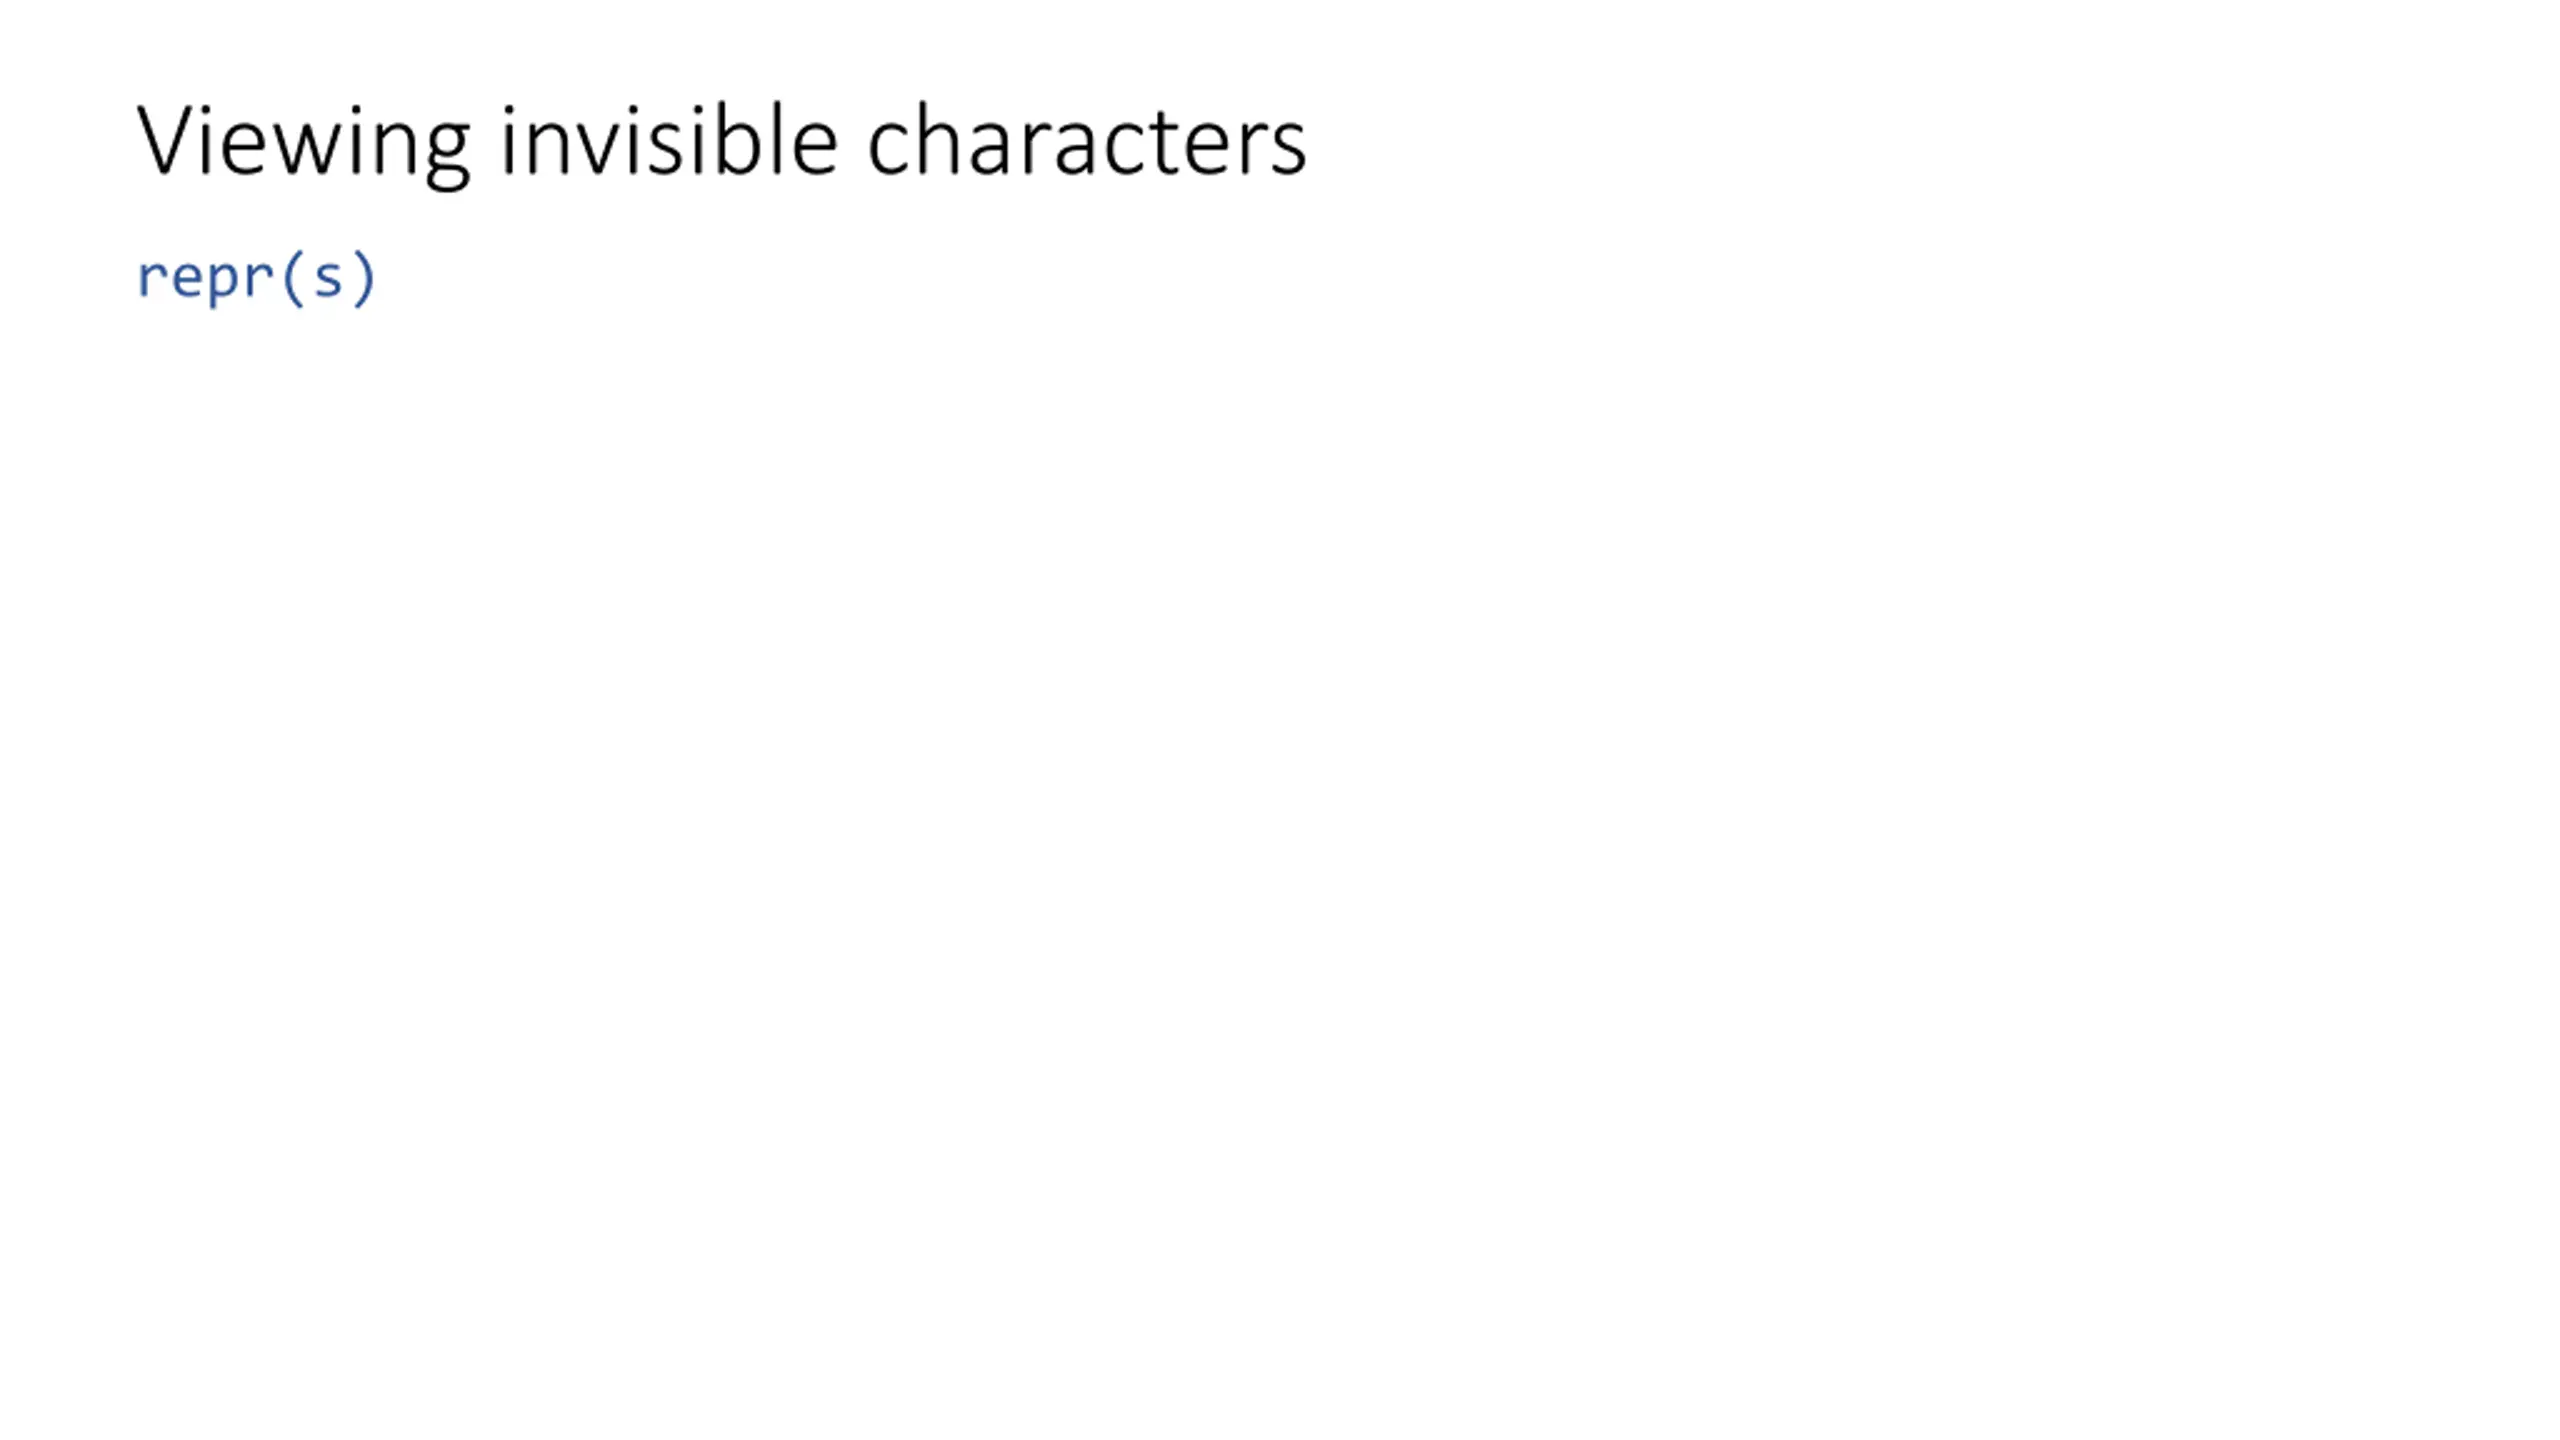Click the word 'characters' in the title
Image resolution: width=2560 pixels, height=1440 pixels.
[x=1086, y=142]
